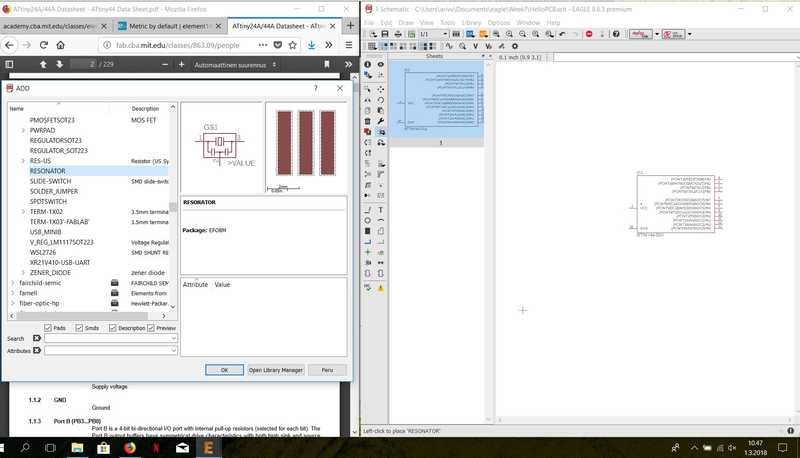Expand the TERM-1X02 library item

tap(23, 211)
